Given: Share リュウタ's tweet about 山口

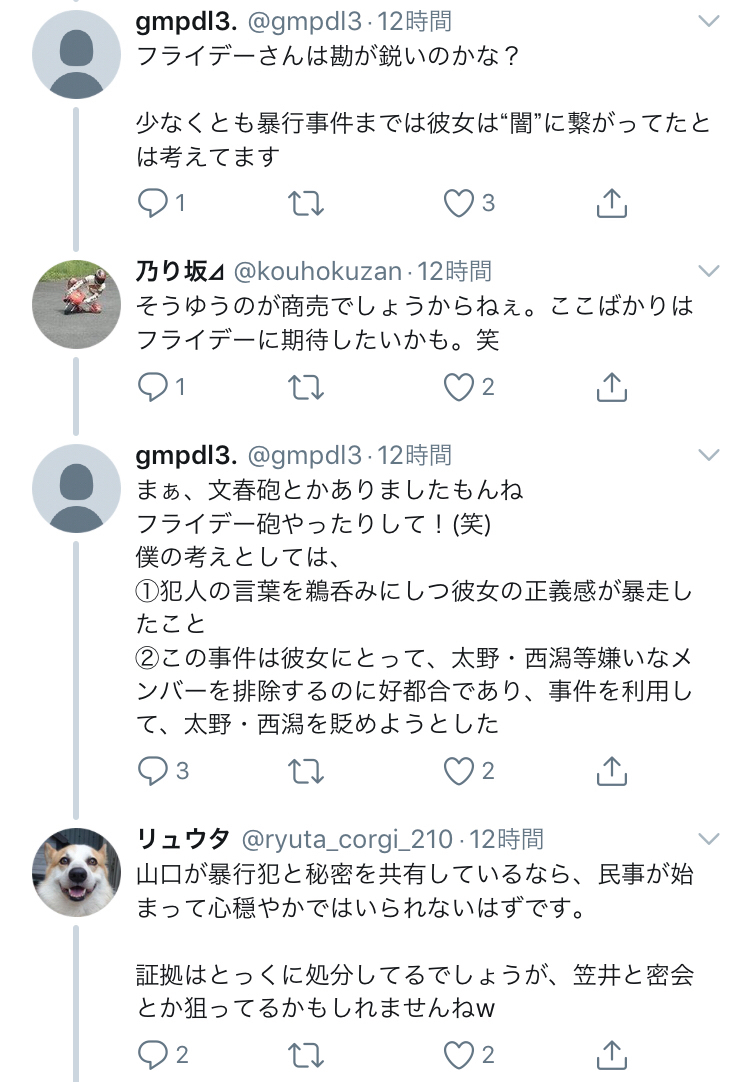Looking at the screenshot, I should click(x=611, y=1053).
